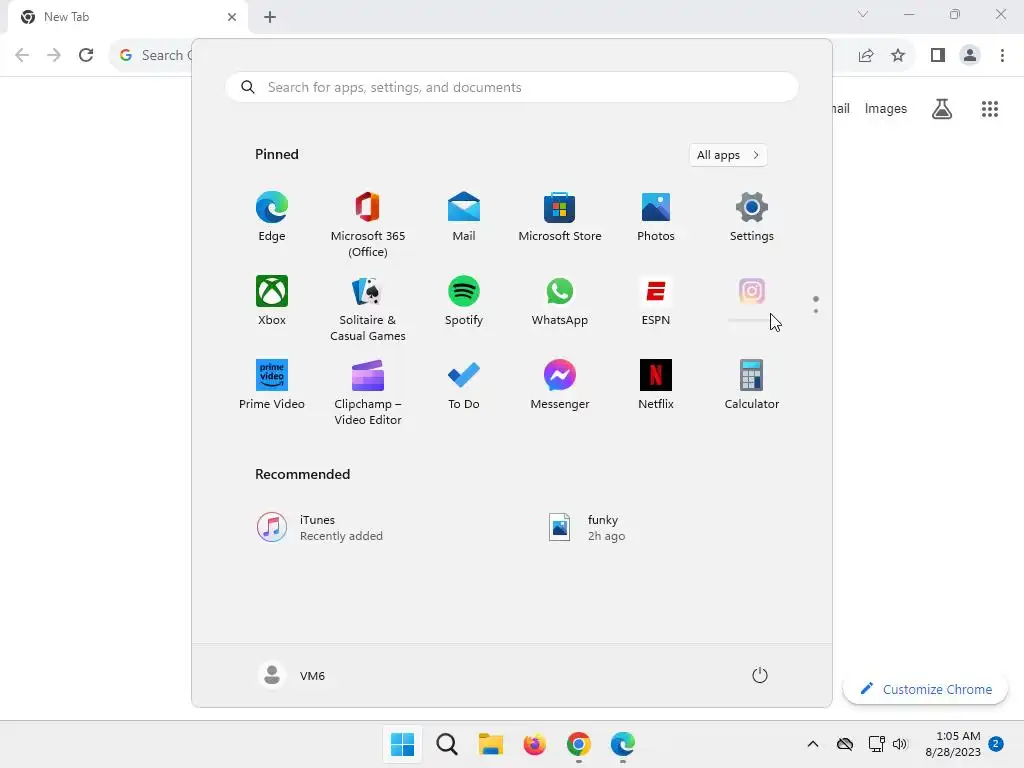
Task: Open the OneDrive tray icon
Action: pyautogui.click(x=845, y=744)
